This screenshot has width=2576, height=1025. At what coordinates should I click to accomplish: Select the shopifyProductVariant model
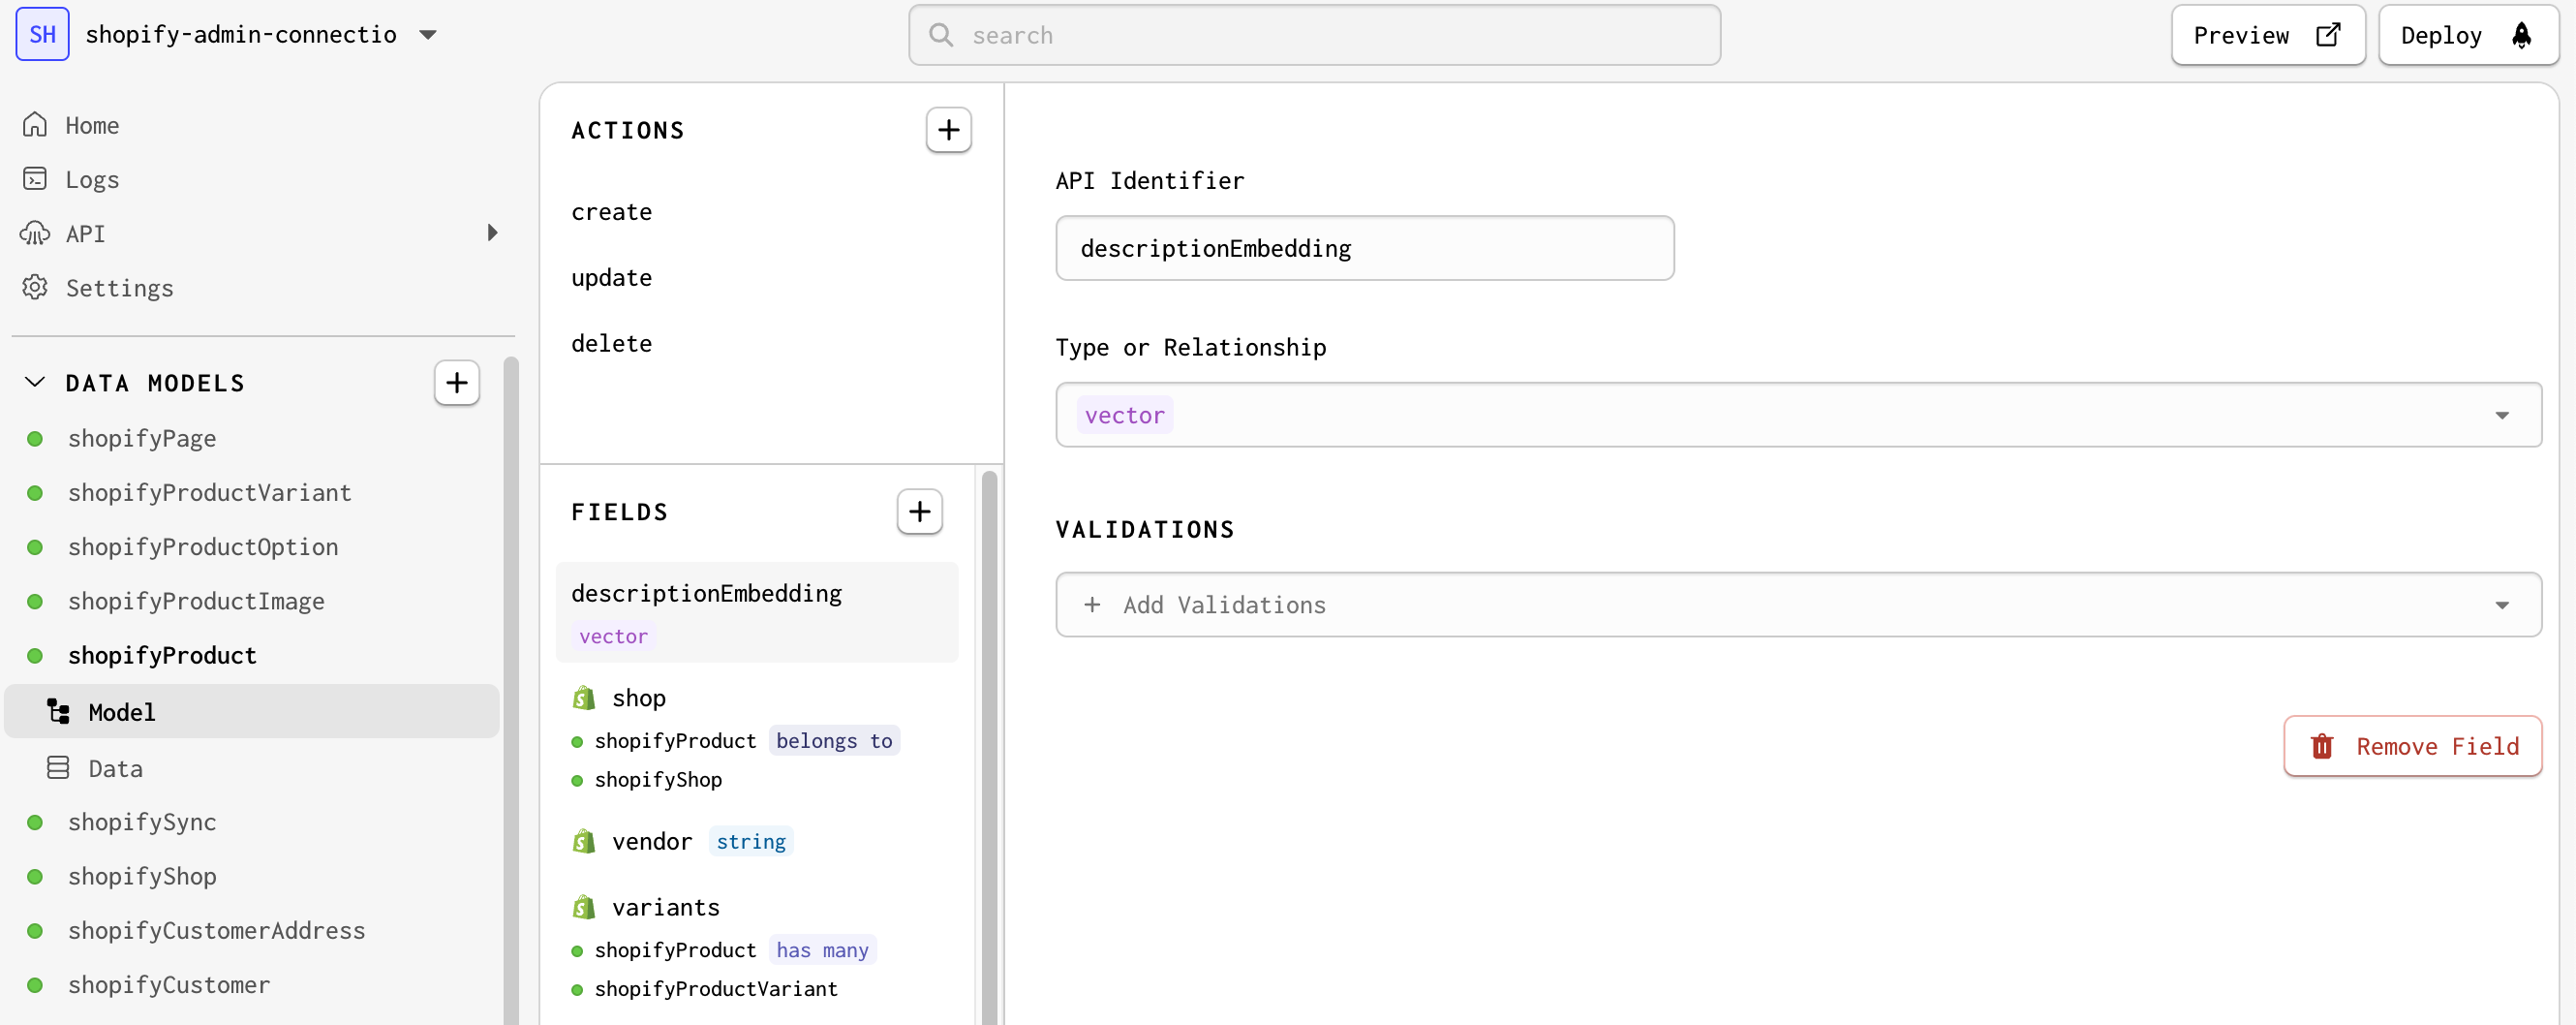click(209, 492)
